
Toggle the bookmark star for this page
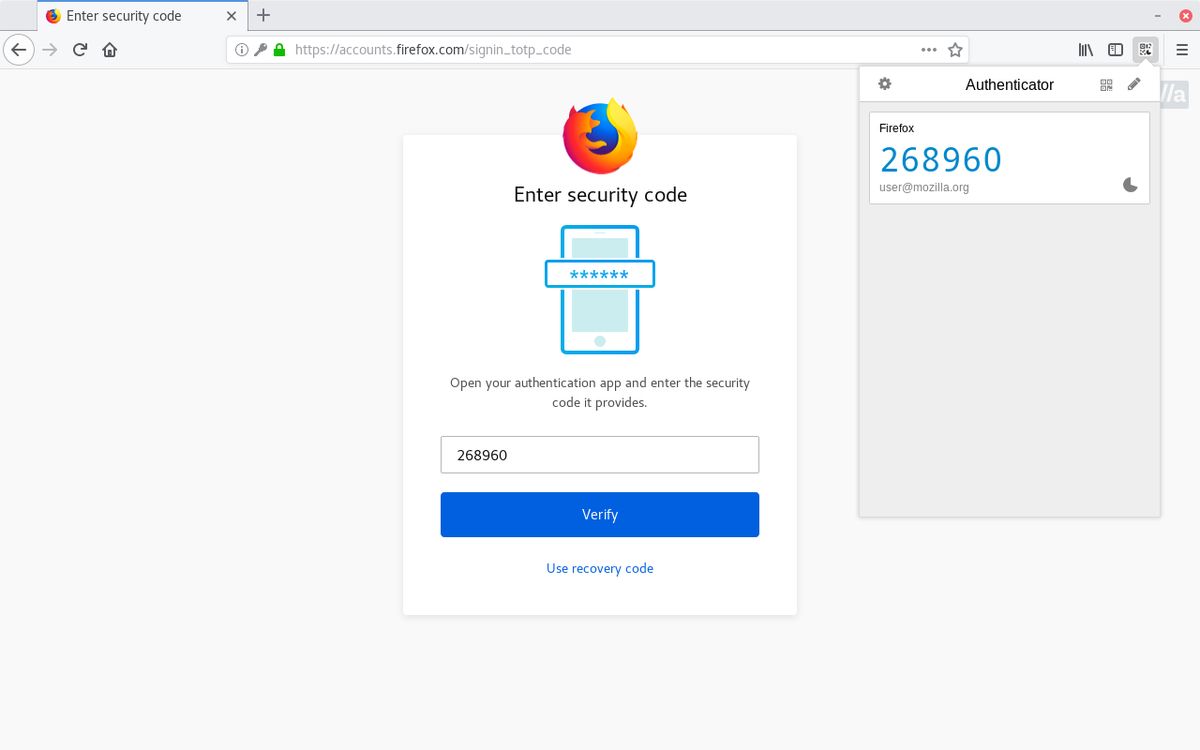click(x=955, y=49)
